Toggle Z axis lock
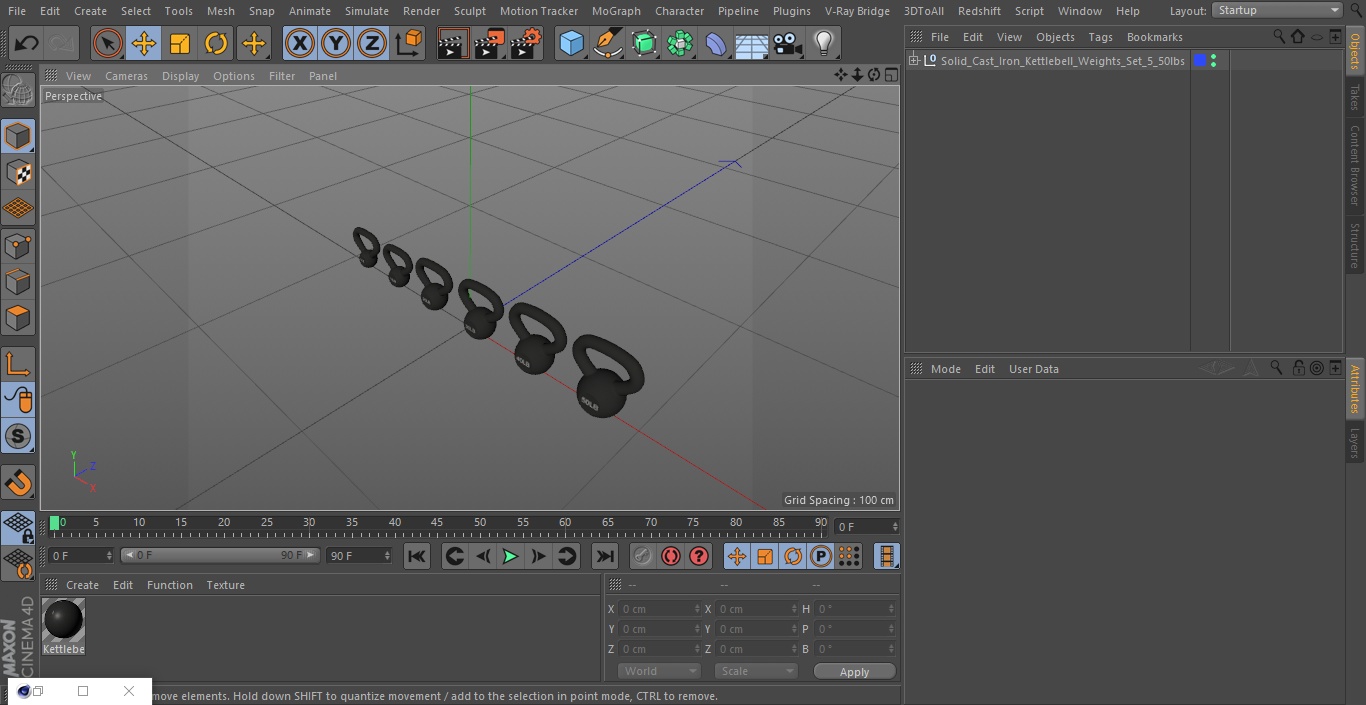The image size is (1366, 705). pyautogui.click(x=372, y=43)
